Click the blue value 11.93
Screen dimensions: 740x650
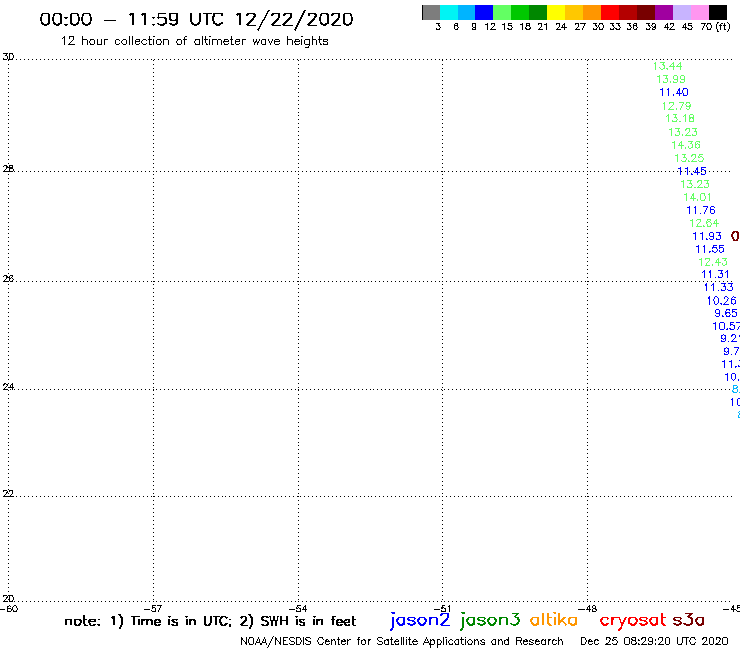[707, 236]
